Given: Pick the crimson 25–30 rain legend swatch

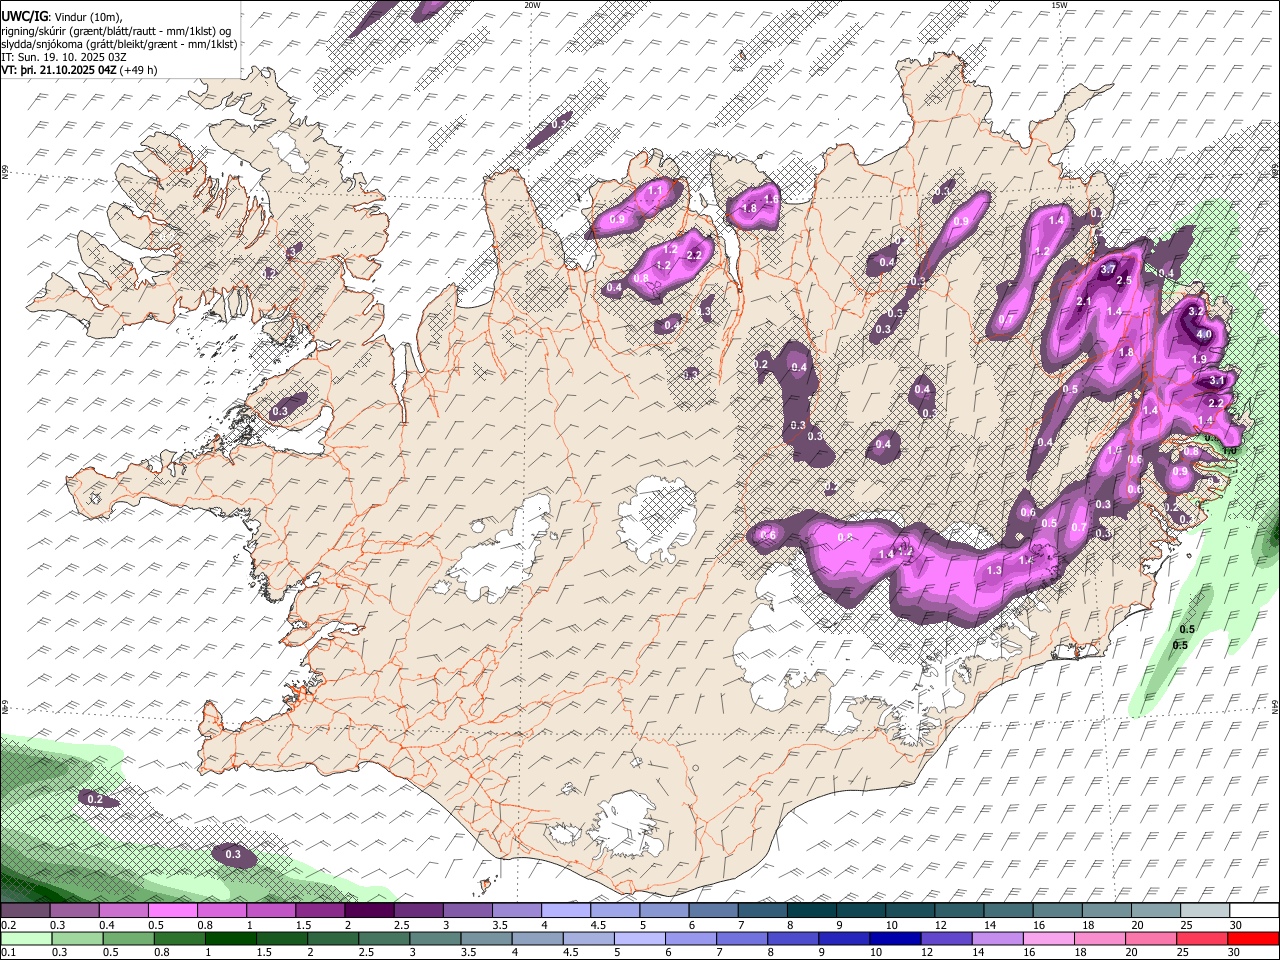Looking at the screenshot, I should click(1202, 939).
